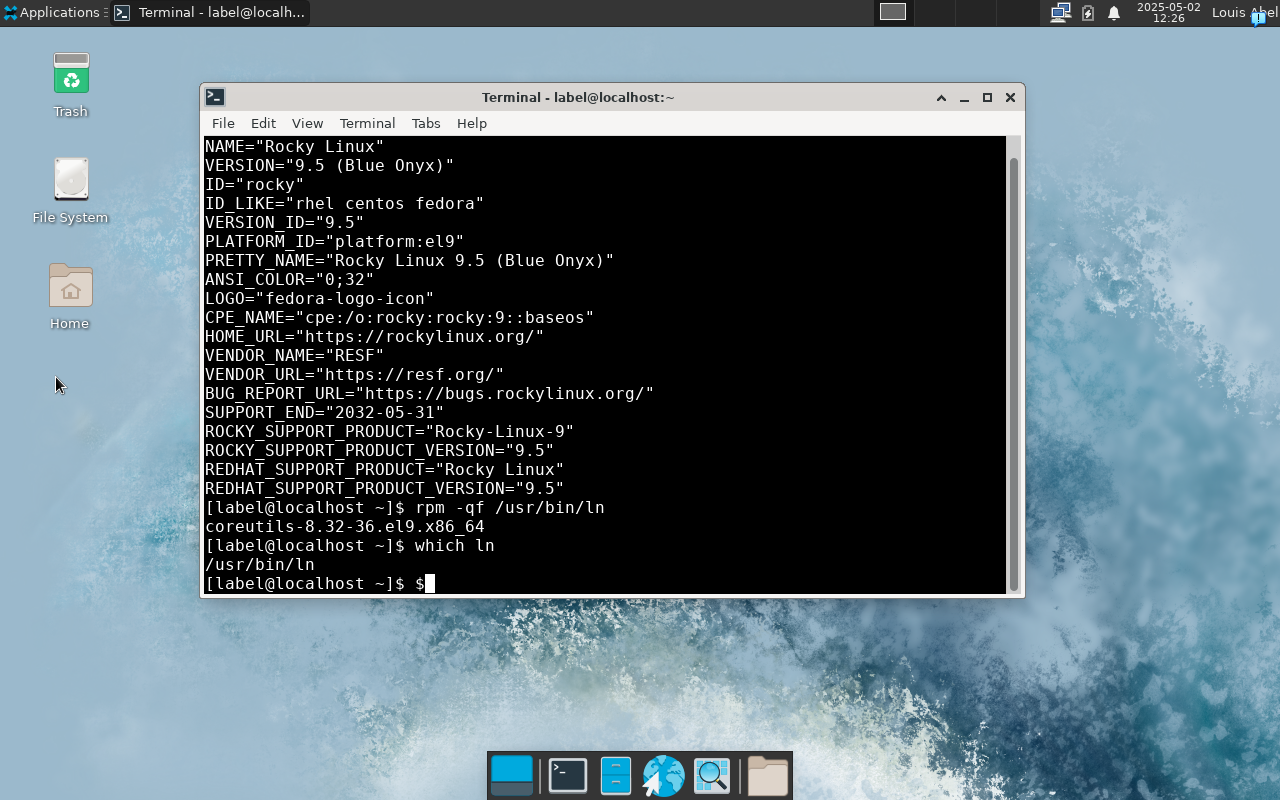Open File Manager cabinet icon in dock

click(615, 776)
